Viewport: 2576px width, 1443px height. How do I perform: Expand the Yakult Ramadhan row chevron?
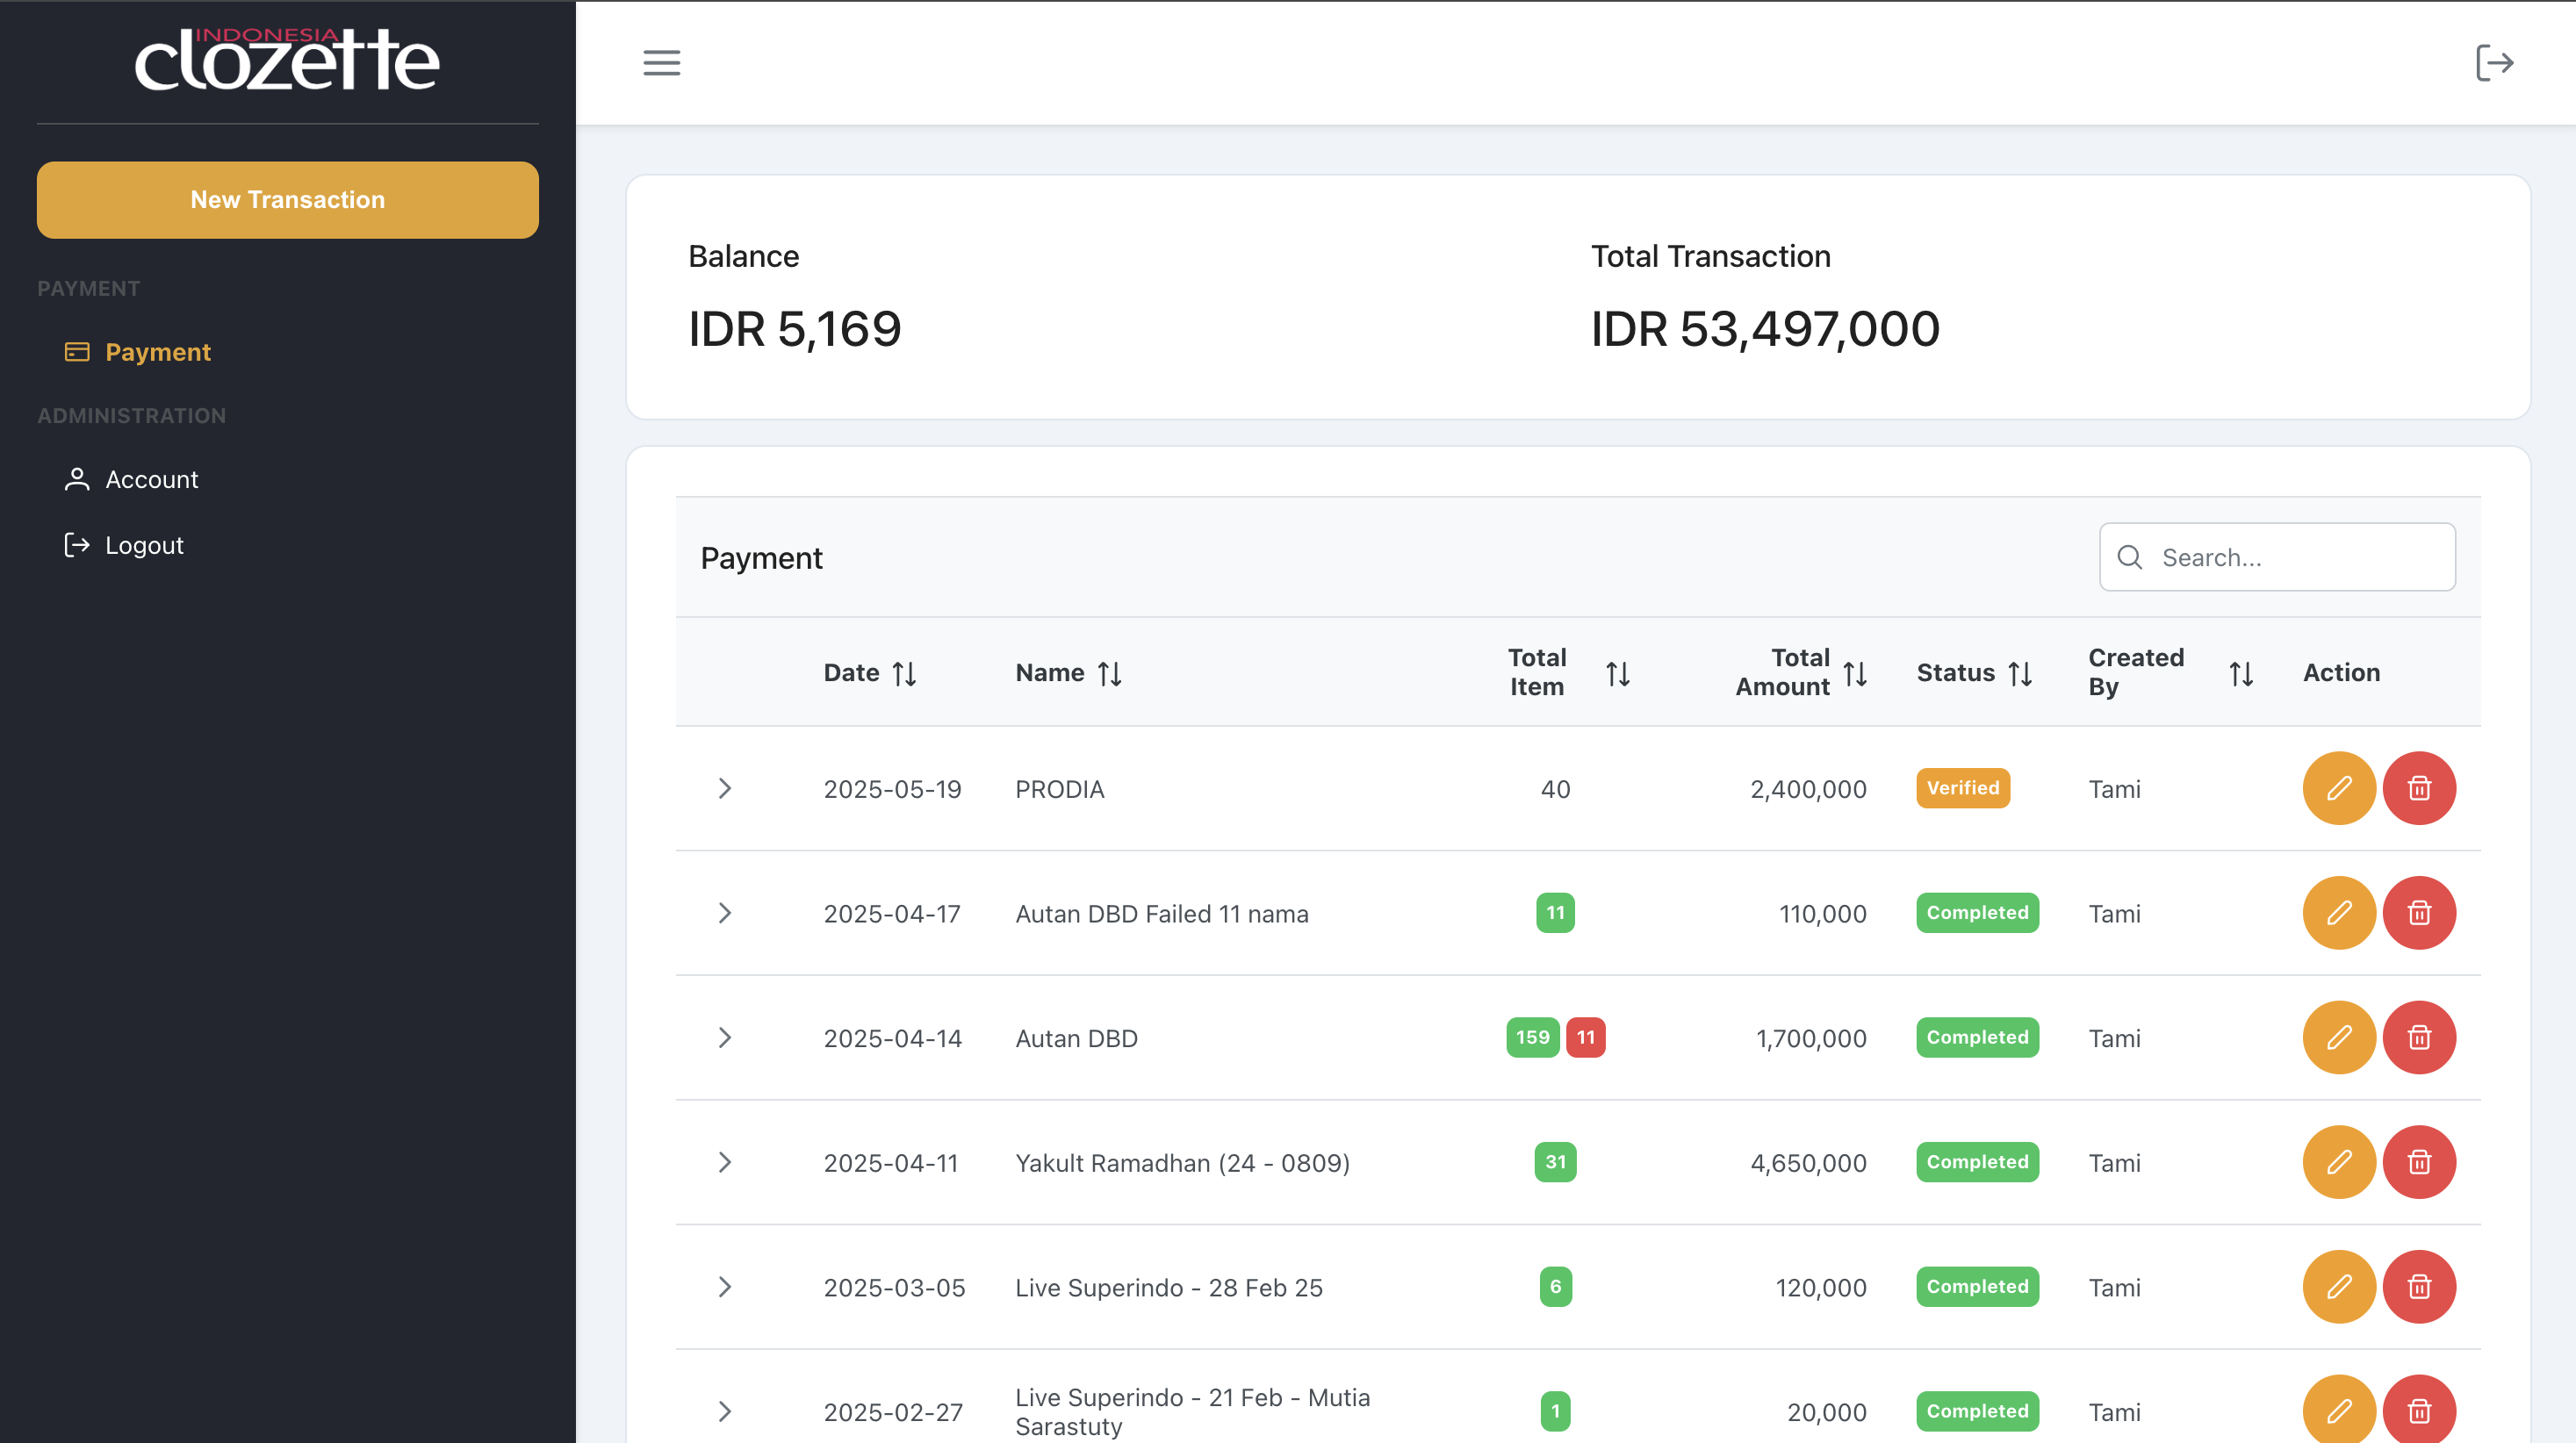725,1162
